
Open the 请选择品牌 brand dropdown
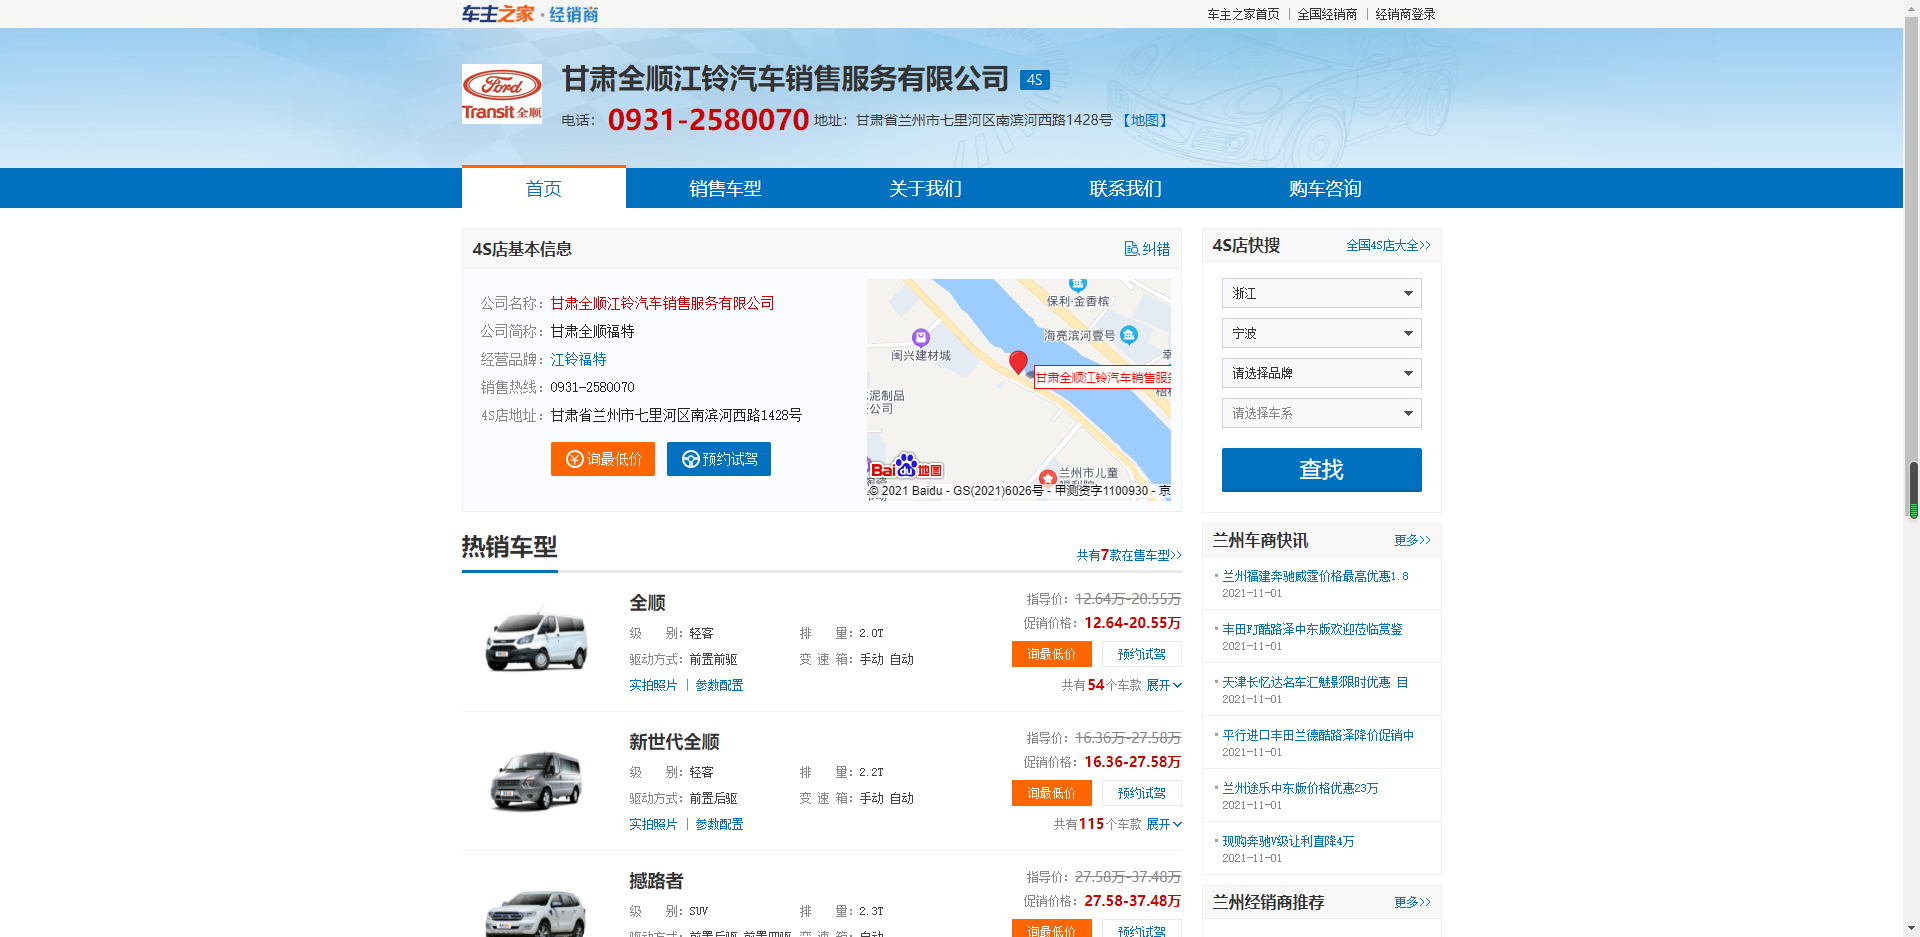1321,373
